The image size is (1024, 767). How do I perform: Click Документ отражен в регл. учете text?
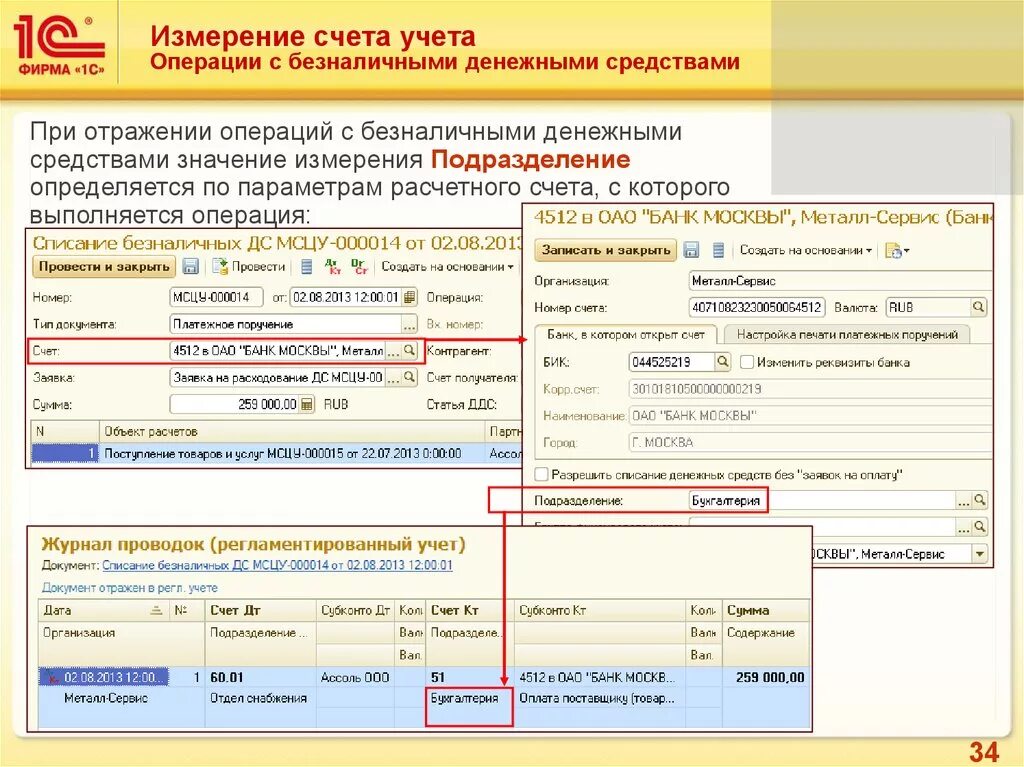(x=129, y=587)
